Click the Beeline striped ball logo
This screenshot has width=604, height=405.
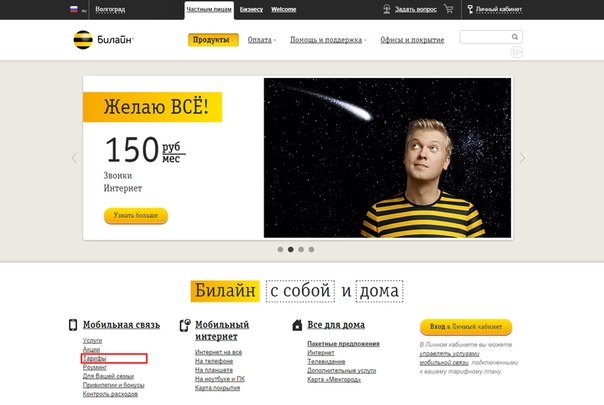(83, 40)
